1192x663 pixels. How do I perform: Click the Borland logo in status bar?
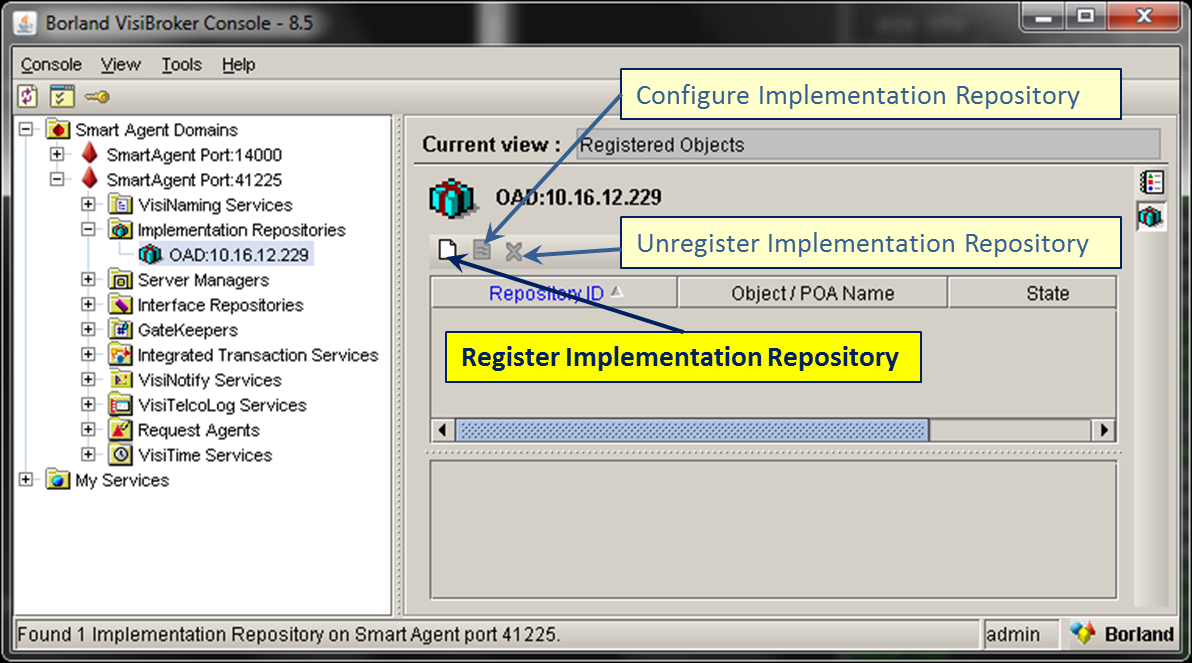[x=1122, y=633]
